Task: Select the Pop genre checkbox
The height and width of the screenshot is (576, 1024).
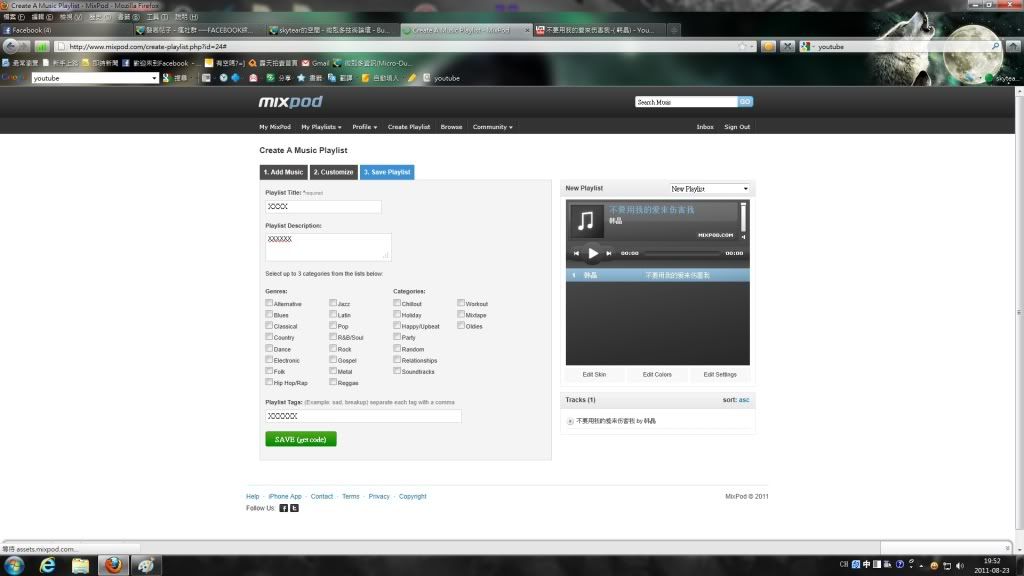Action: pyautogui.click(x=333, y=325)
